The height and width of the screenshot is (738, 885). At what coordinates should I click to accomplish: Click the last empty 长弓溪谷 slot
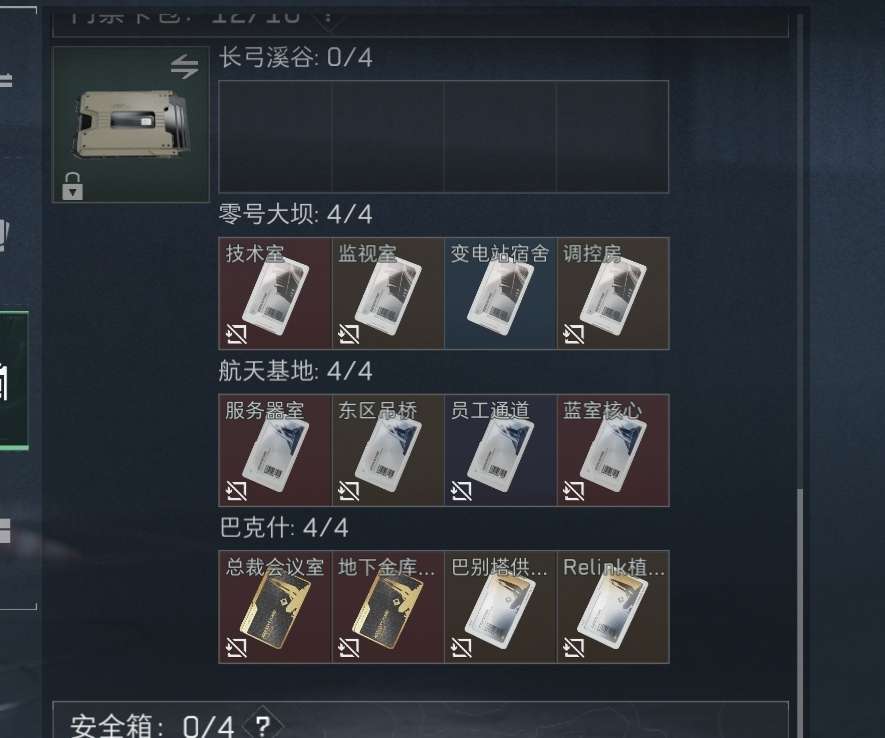tap(613, 137)
